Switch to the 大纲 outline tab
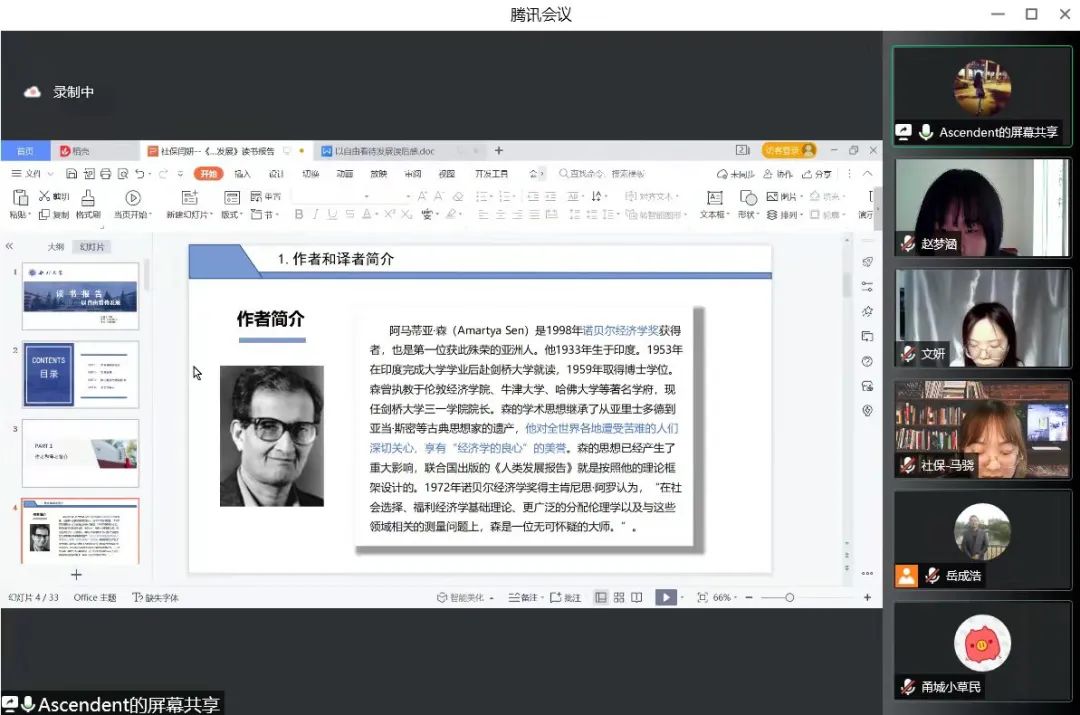The width and height of the screenshot is (1080, 715). point(56,246)
